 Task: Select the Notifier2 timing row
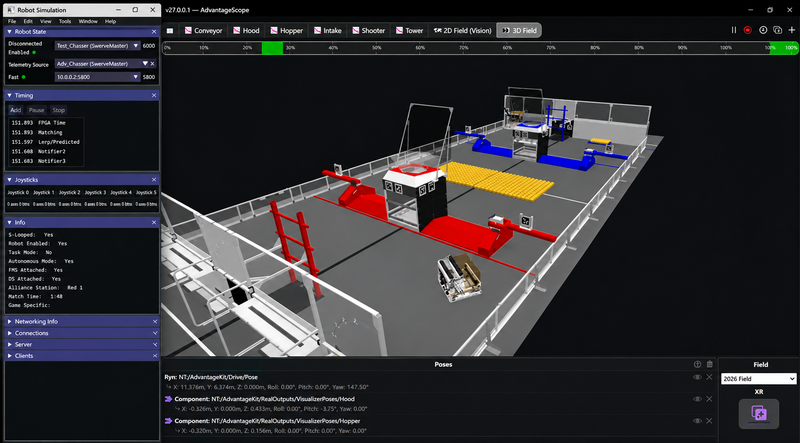tap(46, 152)
